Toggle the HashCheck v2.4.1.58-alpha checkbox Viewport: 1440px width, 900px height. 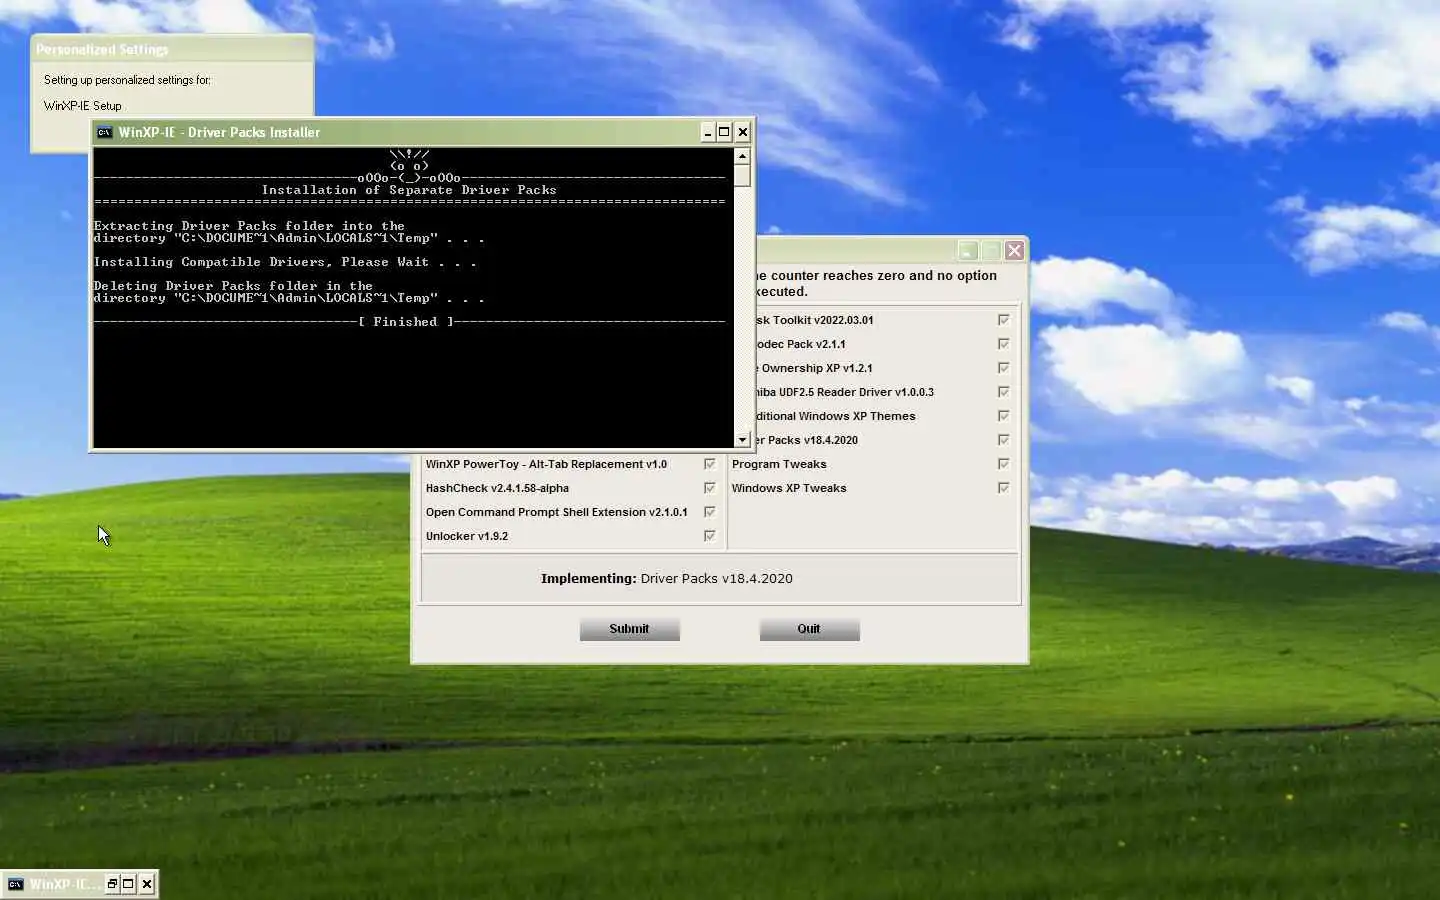point(710,488)
